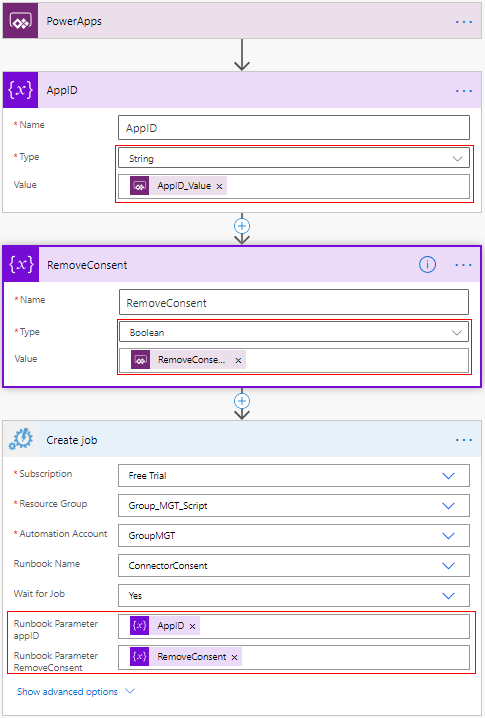Viewport: 485px width, 718px height.
Task: Collapse the RemoveConsent step via its title
Action: (87, 265)
